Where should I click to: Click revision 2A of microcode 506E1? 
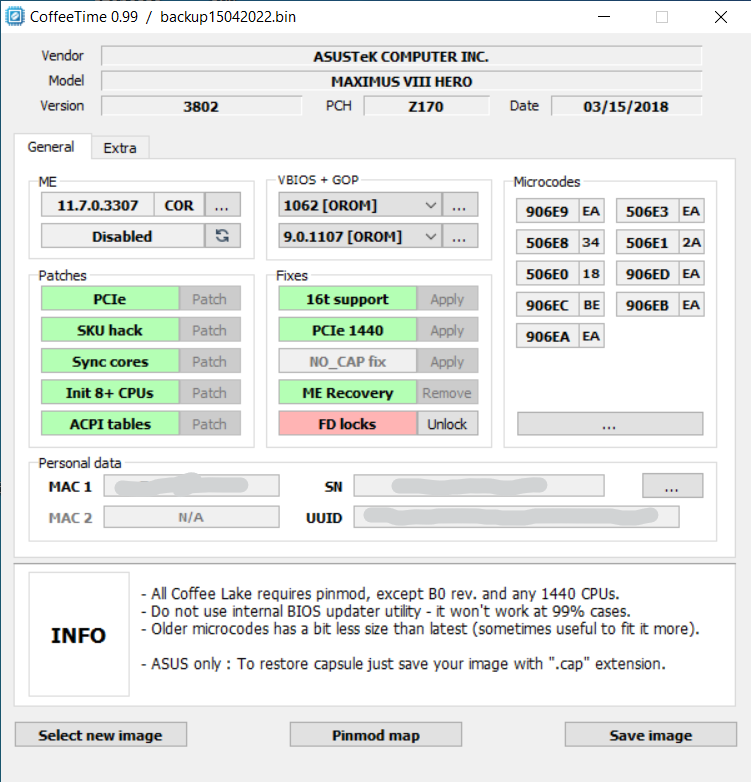(692, 242)
